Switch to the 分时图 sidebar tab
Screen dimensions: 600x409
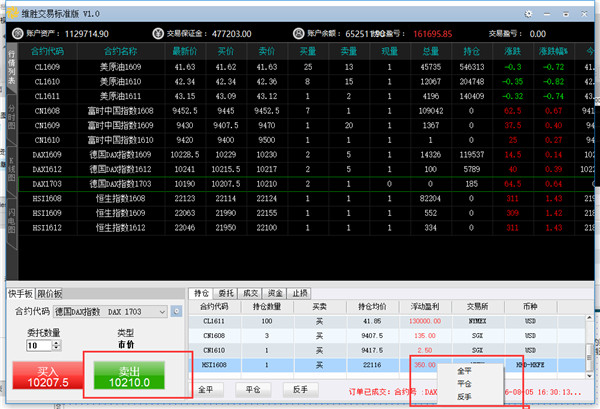[x=12, y=118]
